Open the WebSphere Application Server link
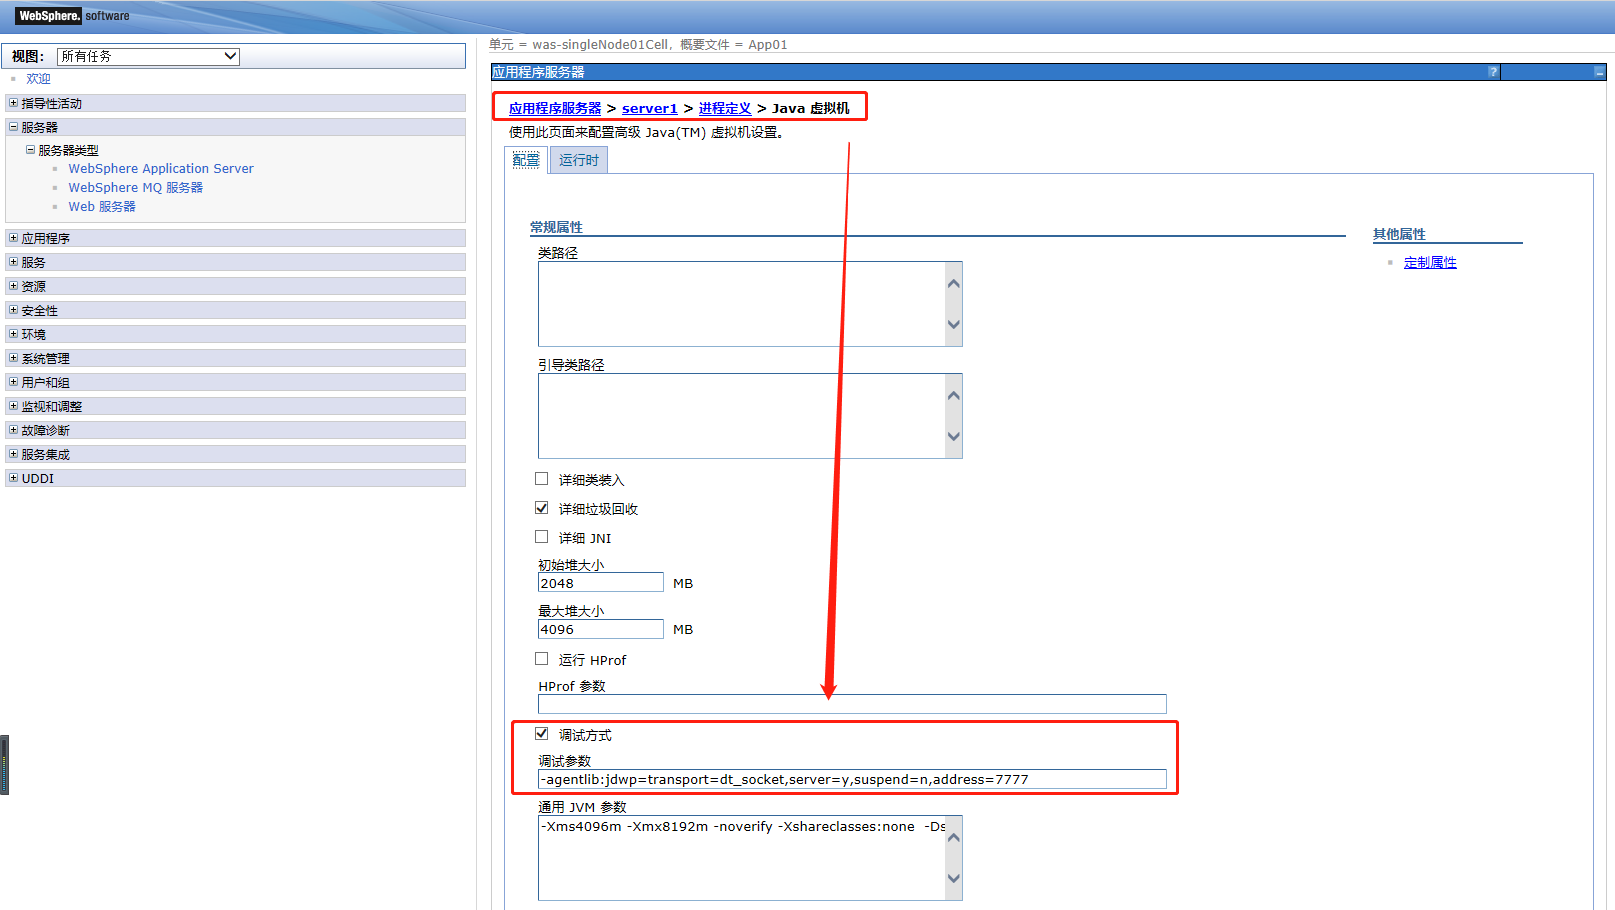Image resolution: width=1615 pixels, height=910 pixels. pos(161,169)
